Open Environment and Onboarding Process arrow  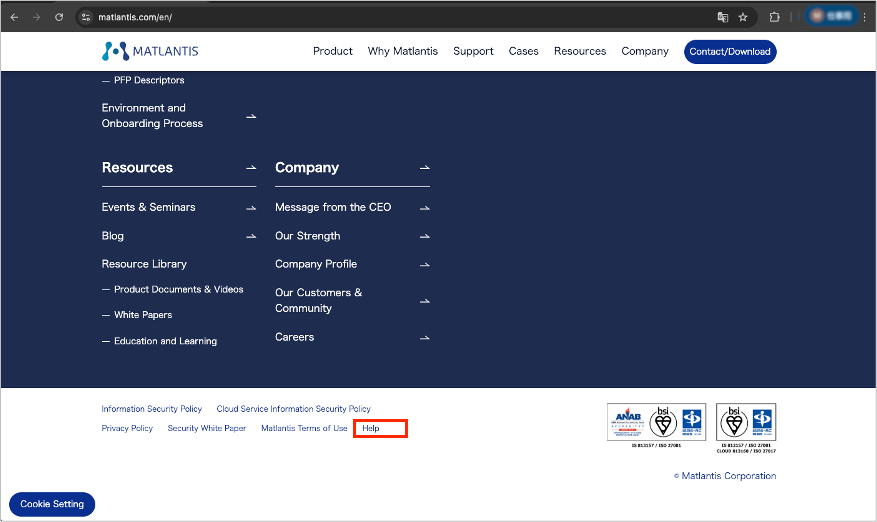251,116
